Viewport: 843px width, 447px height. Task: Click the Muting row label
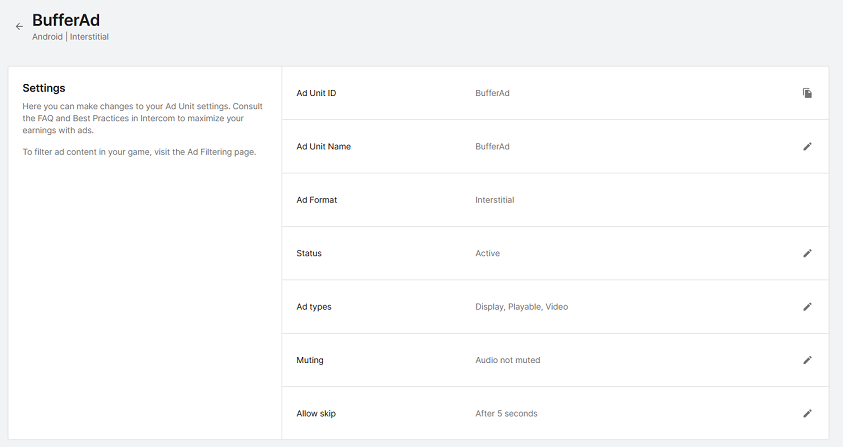(x=310, y=360)
